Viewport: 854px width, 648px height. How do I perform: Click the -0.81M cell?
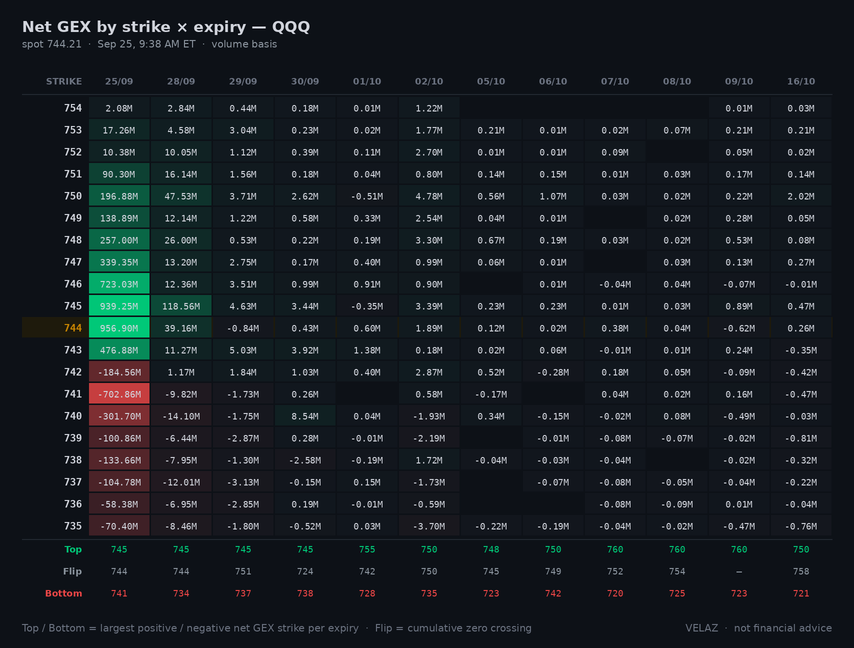pos(801,438)
